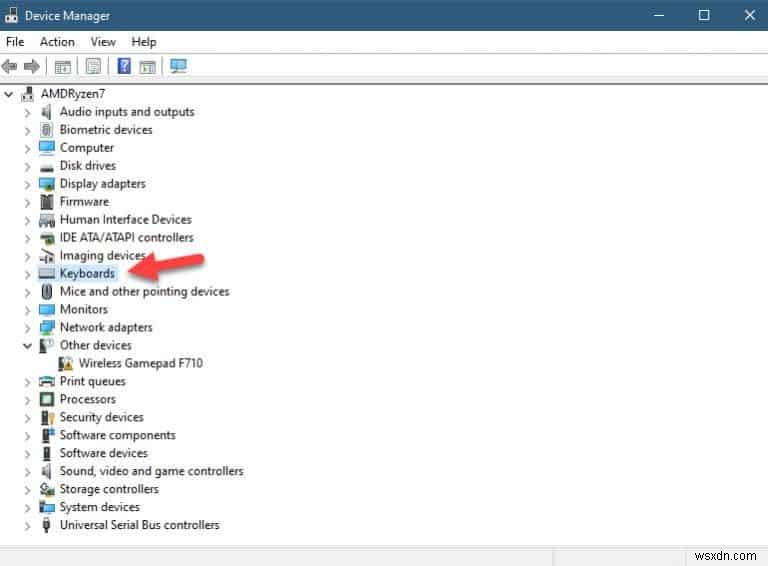Click the Processors chip icon
The width and height of the screenshot is (768, 566).
(47, 400)
